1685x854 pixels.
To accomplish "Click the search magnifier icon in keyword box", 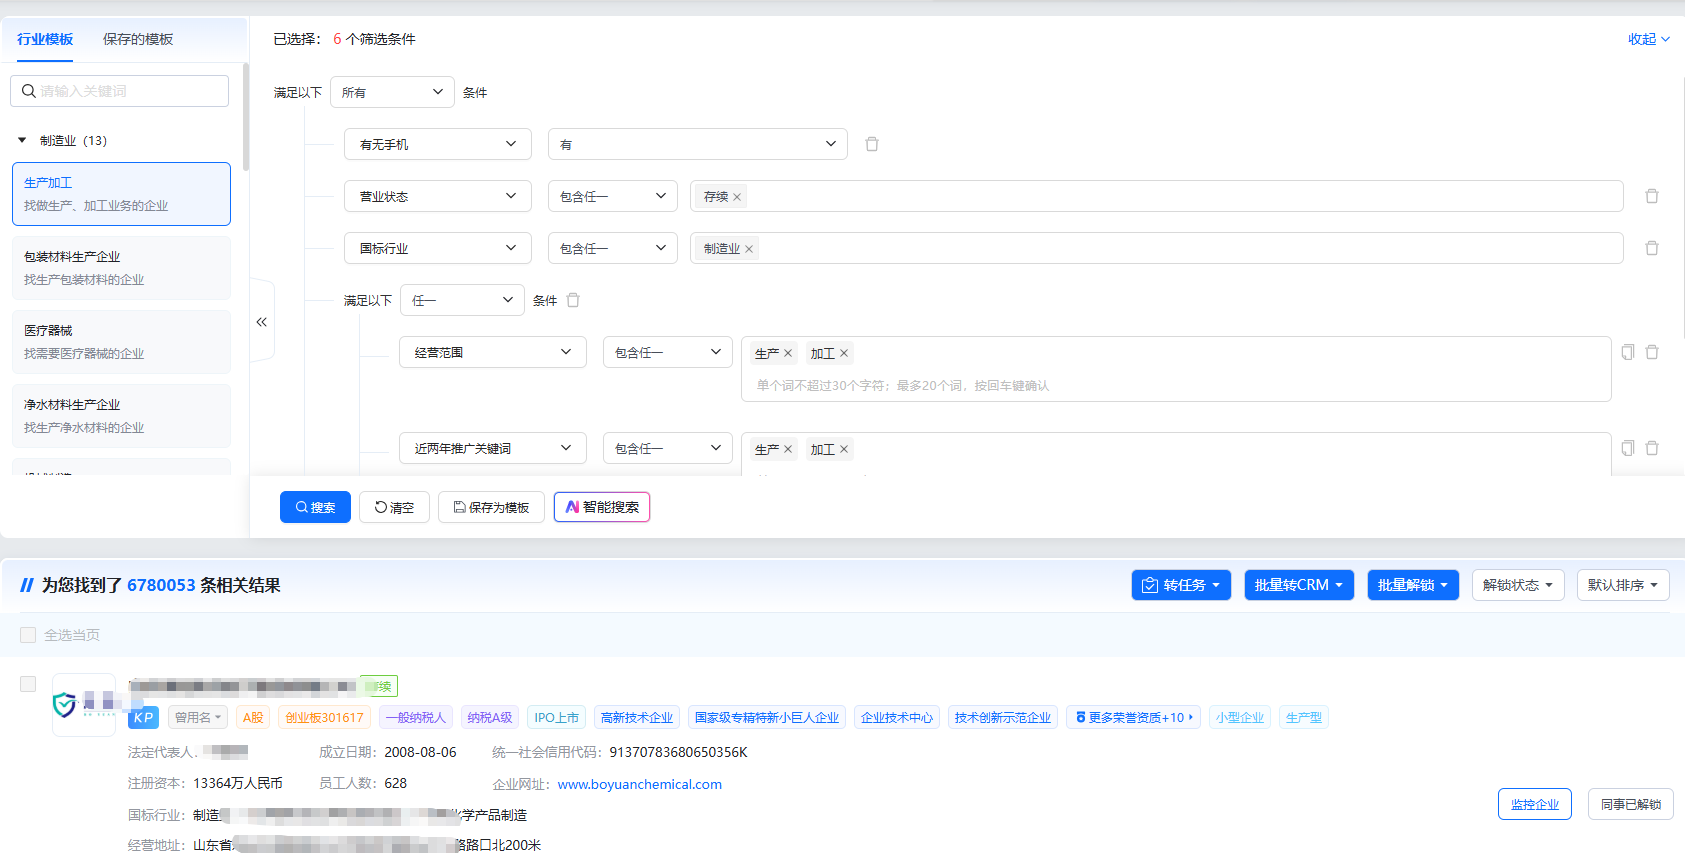I will pos(28,91).
